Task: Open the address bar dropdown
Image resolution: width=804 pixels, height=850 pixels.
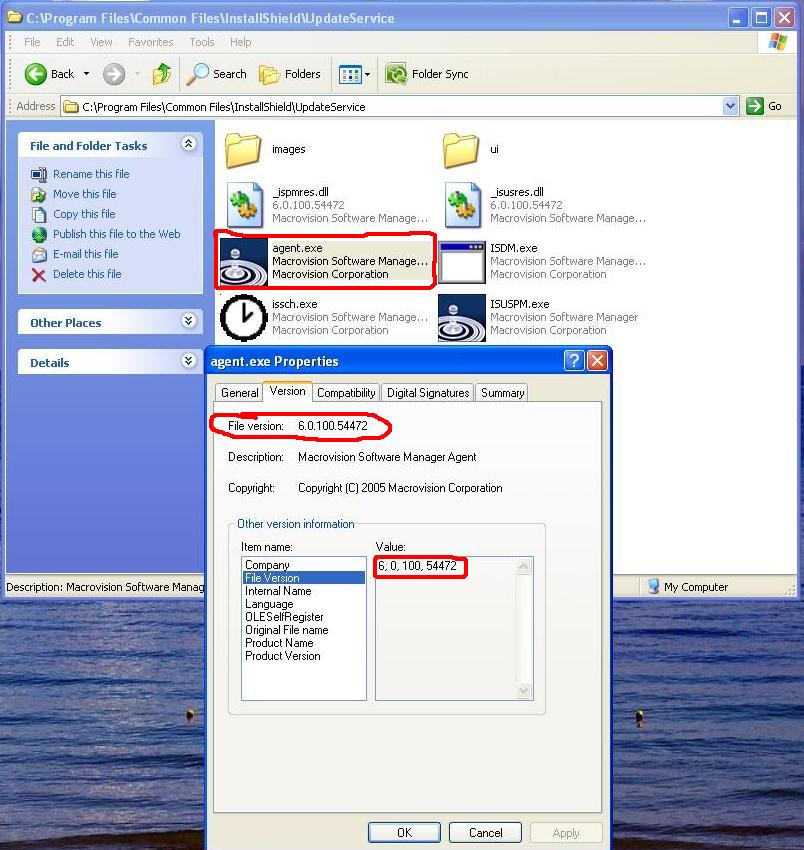Action: pos(730,106)
